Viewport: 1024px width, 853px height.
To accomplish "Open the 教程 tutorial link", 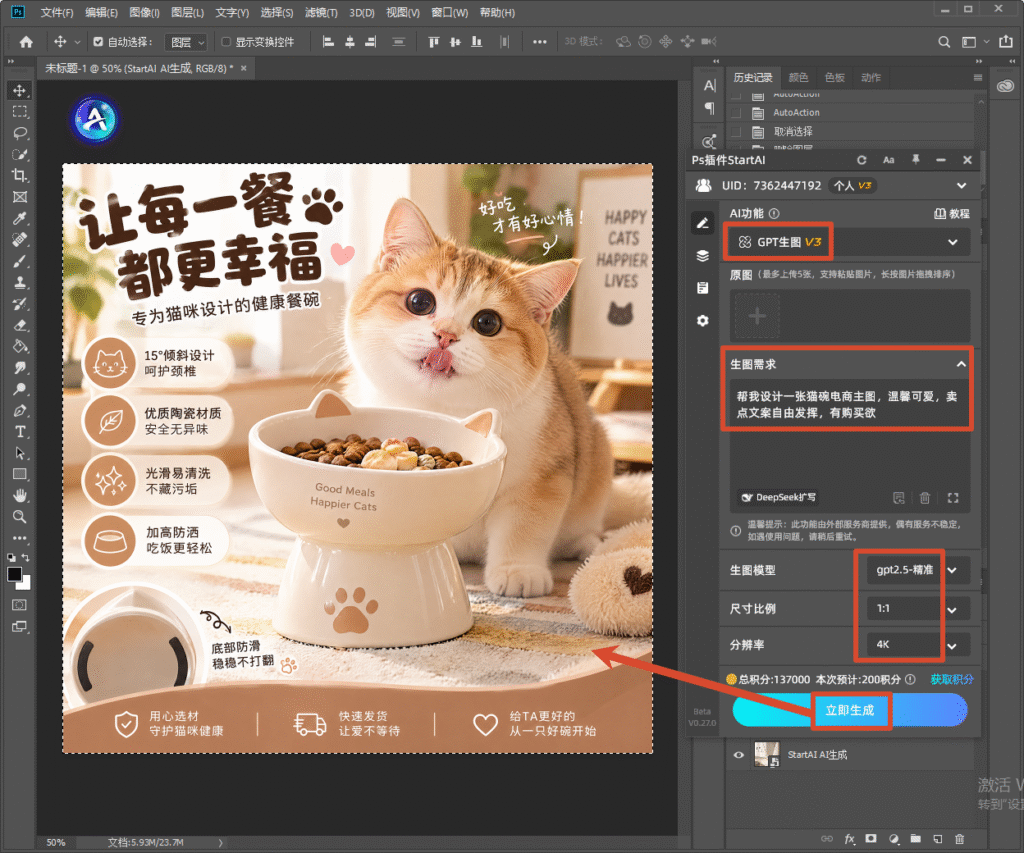I will click(952, 214).
